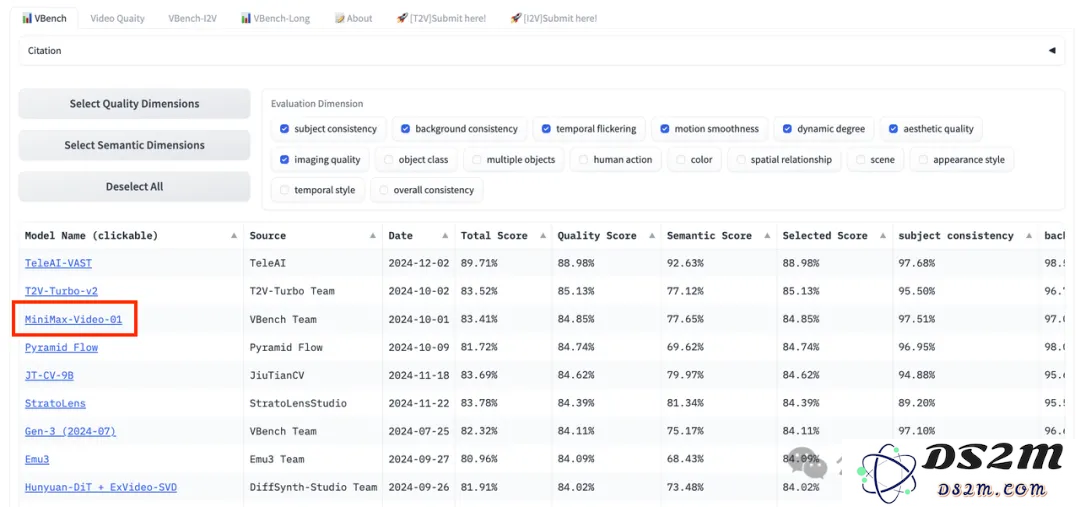
Task: Enable spatial relationship checkbox
Action: click(741, 160)
